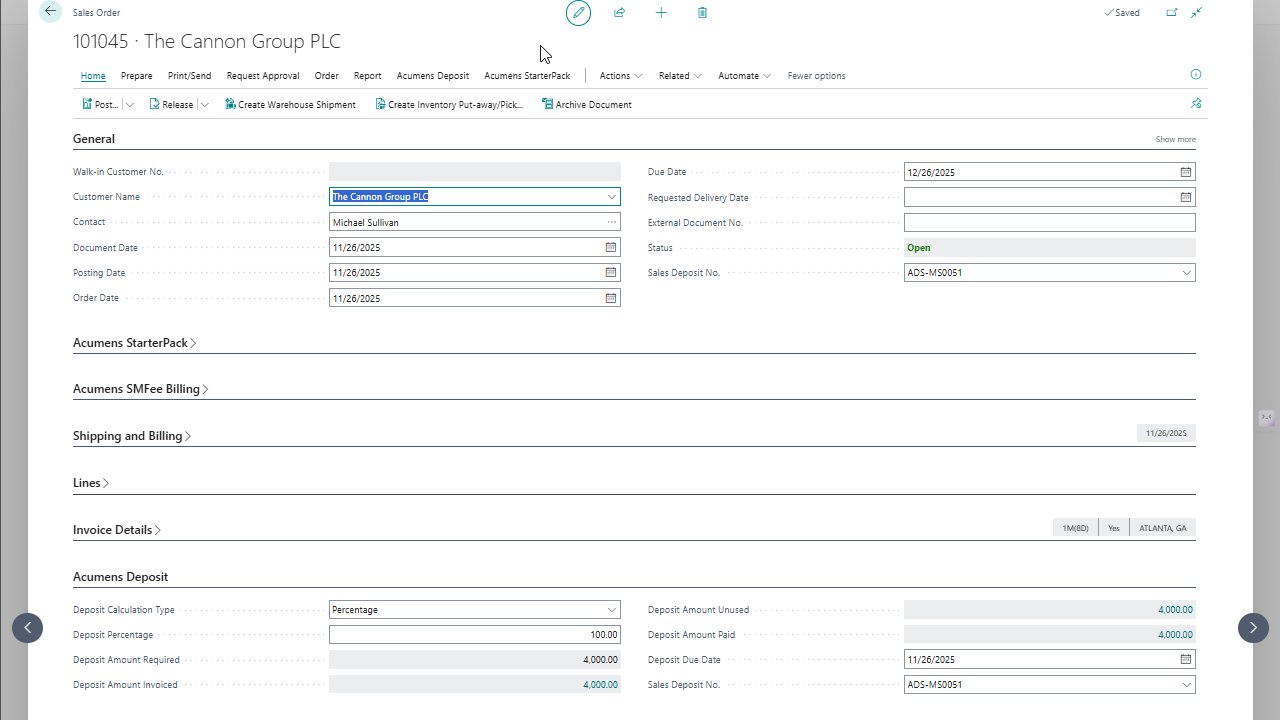Click the open in new window icon

tap(1172, 13)
